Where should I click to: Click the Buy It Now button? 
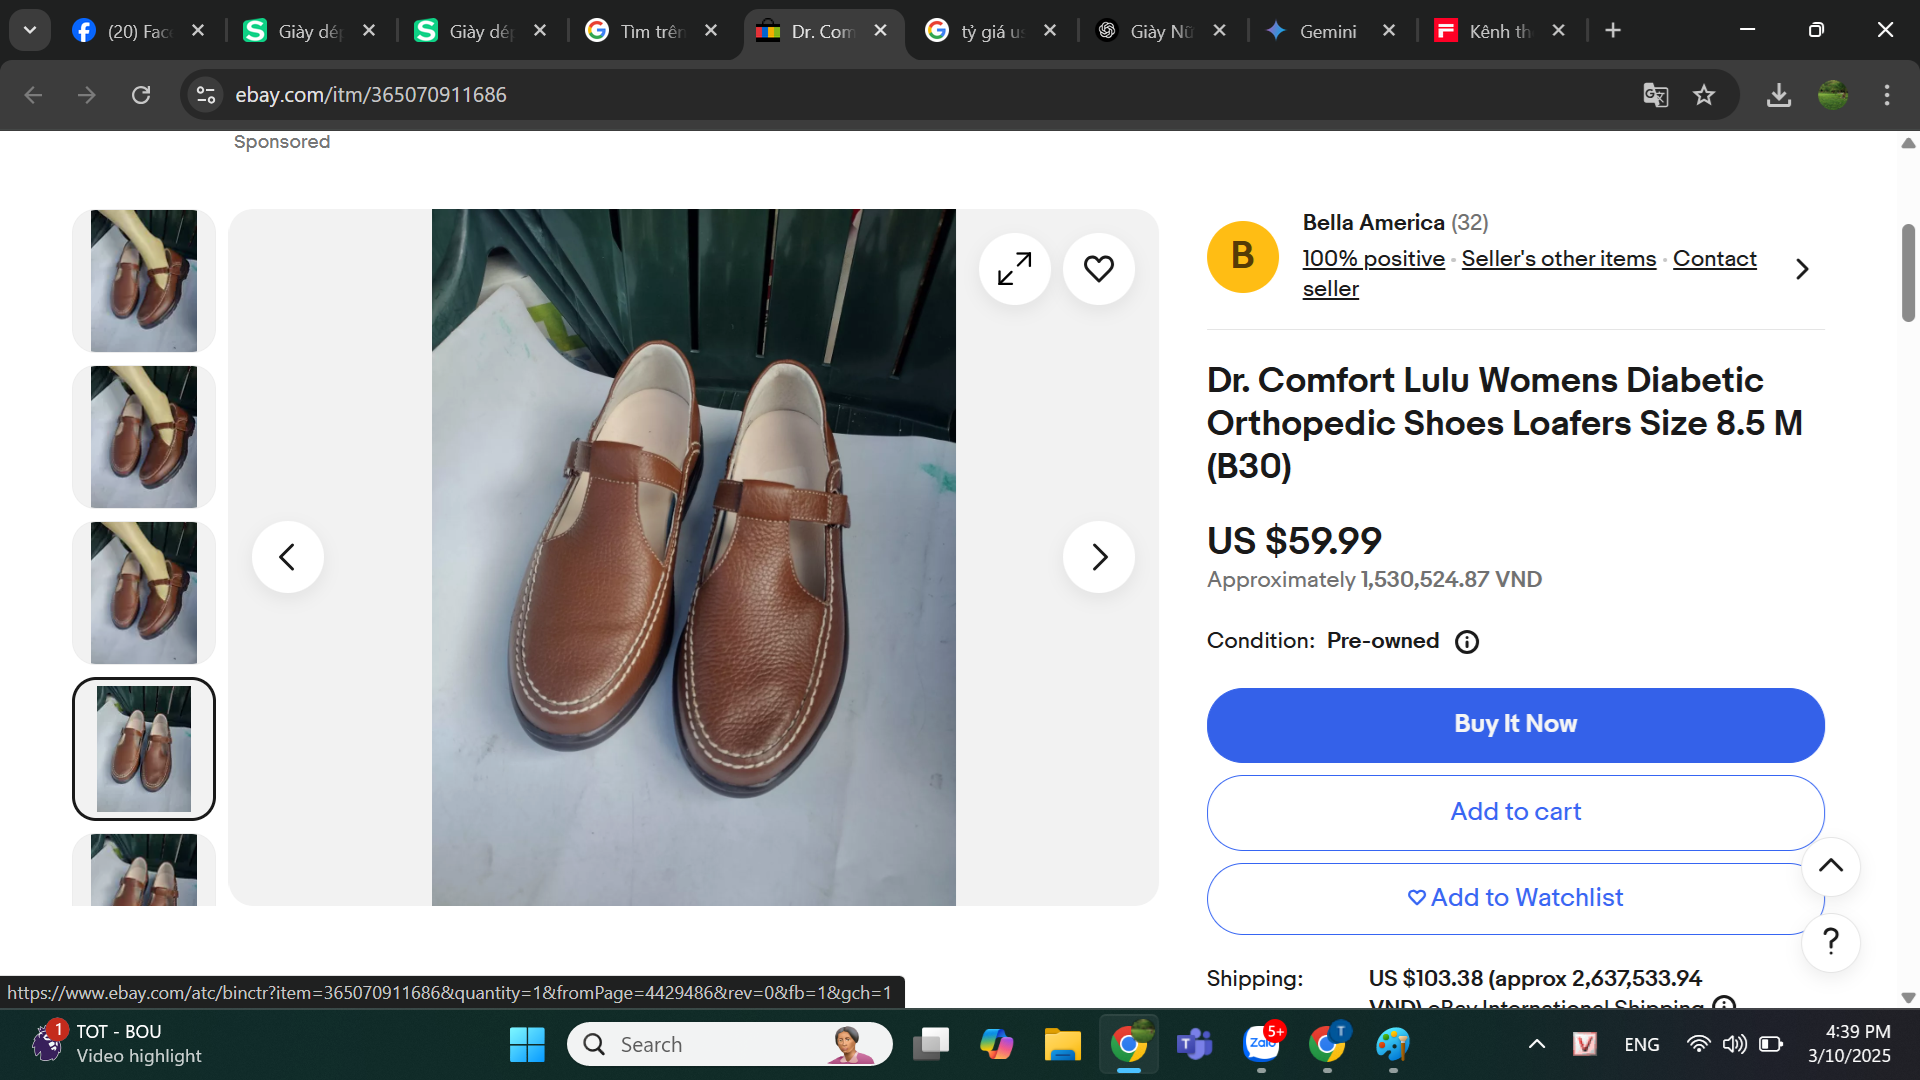1515,725
